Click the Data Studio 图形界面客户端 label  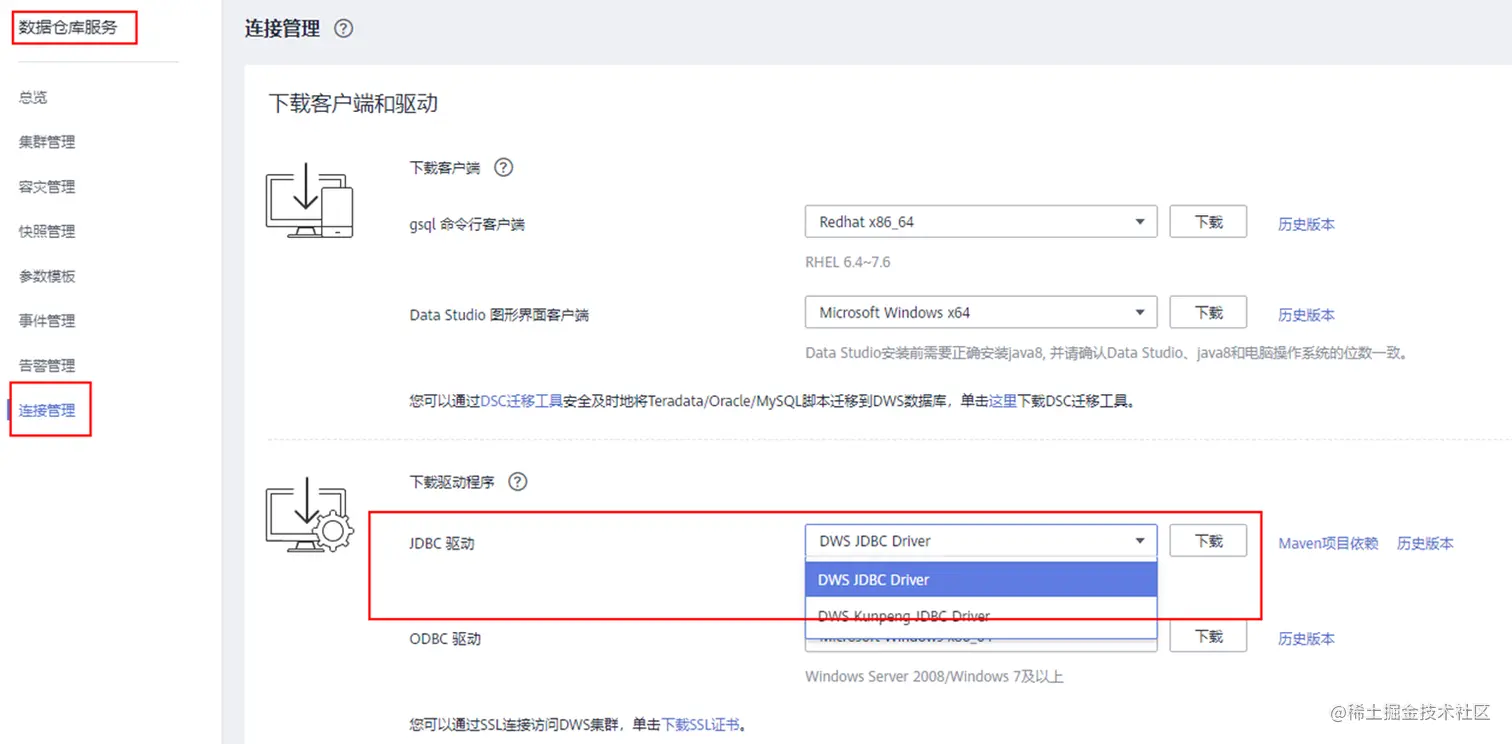point(499,314)
